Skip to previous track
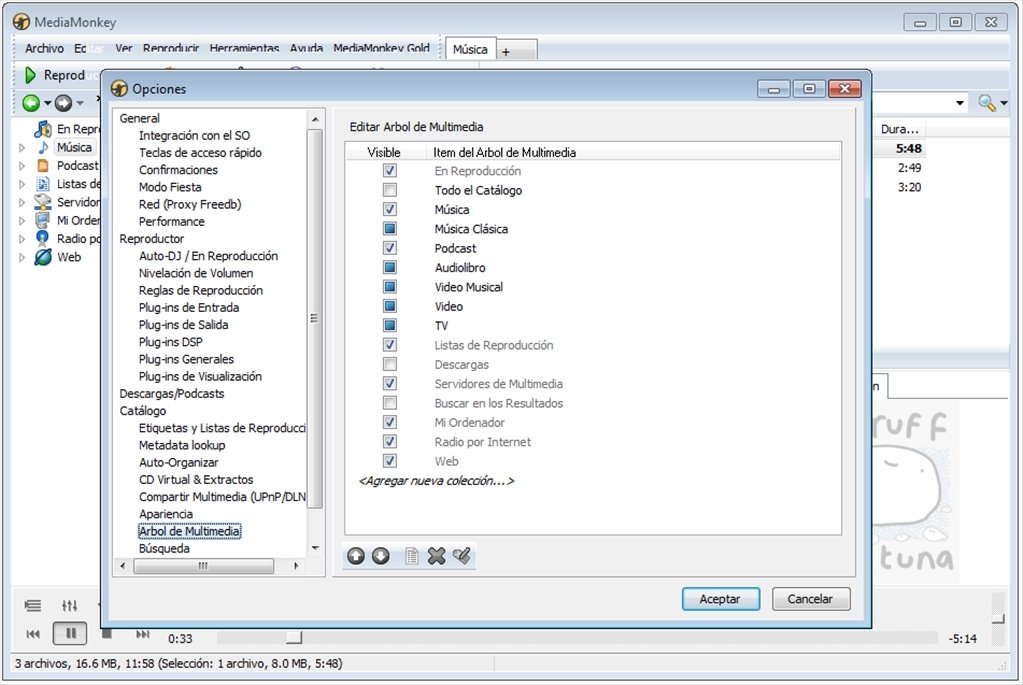Viewport: 1023px width, 685px height. click(33, 633)
